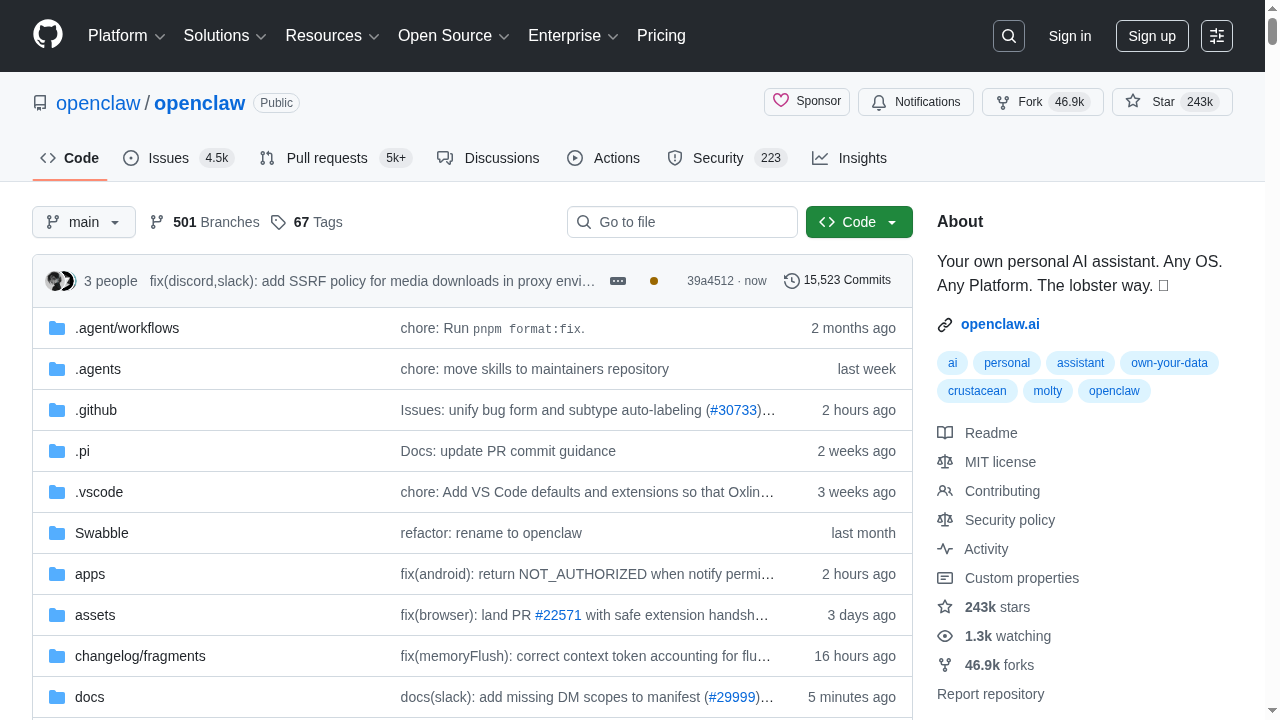Click the Notifications bell icon
Image resolution: width=1280 pixels, height=720 pixels.
tap(879, 102)
